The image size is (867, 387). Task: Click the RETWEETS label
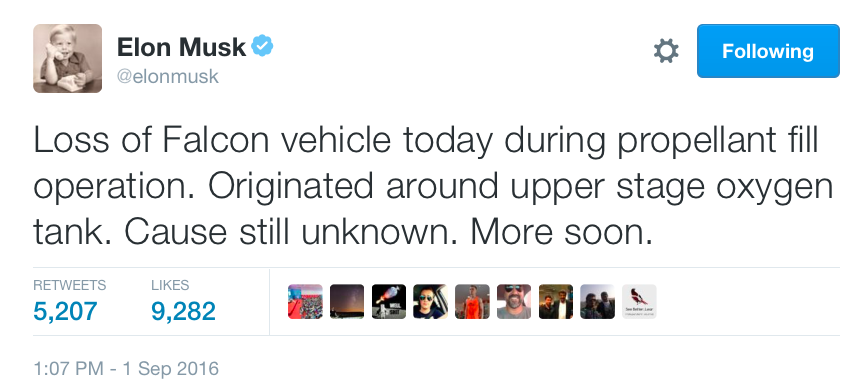click(x=70, y=285)
